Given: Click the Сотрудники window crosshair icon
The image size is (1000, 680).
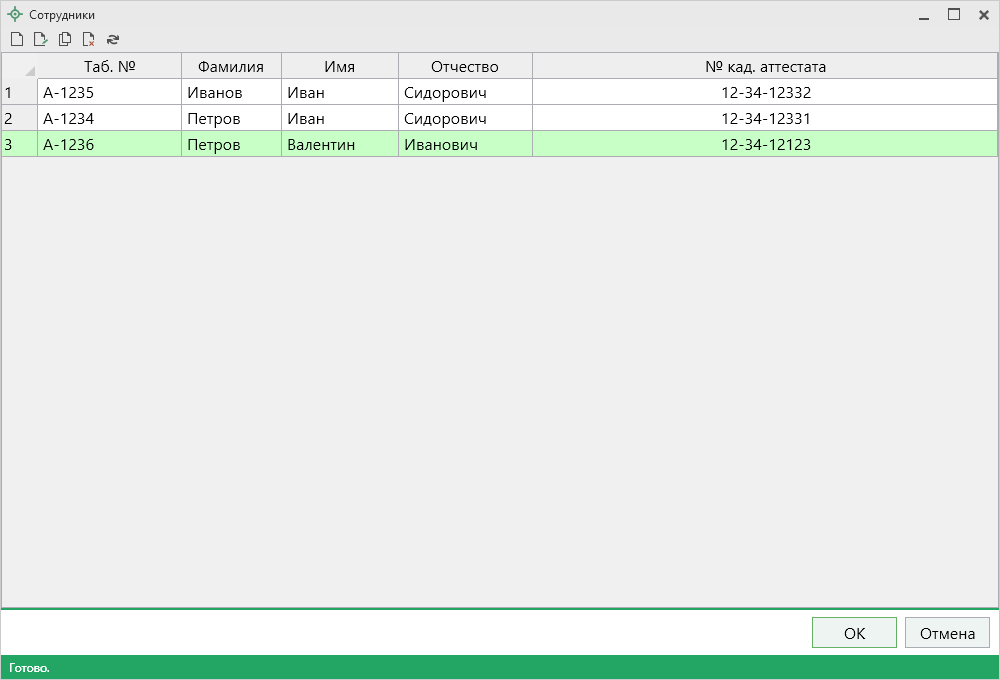Looking at the screenshot, I should (x=15, y=15).
